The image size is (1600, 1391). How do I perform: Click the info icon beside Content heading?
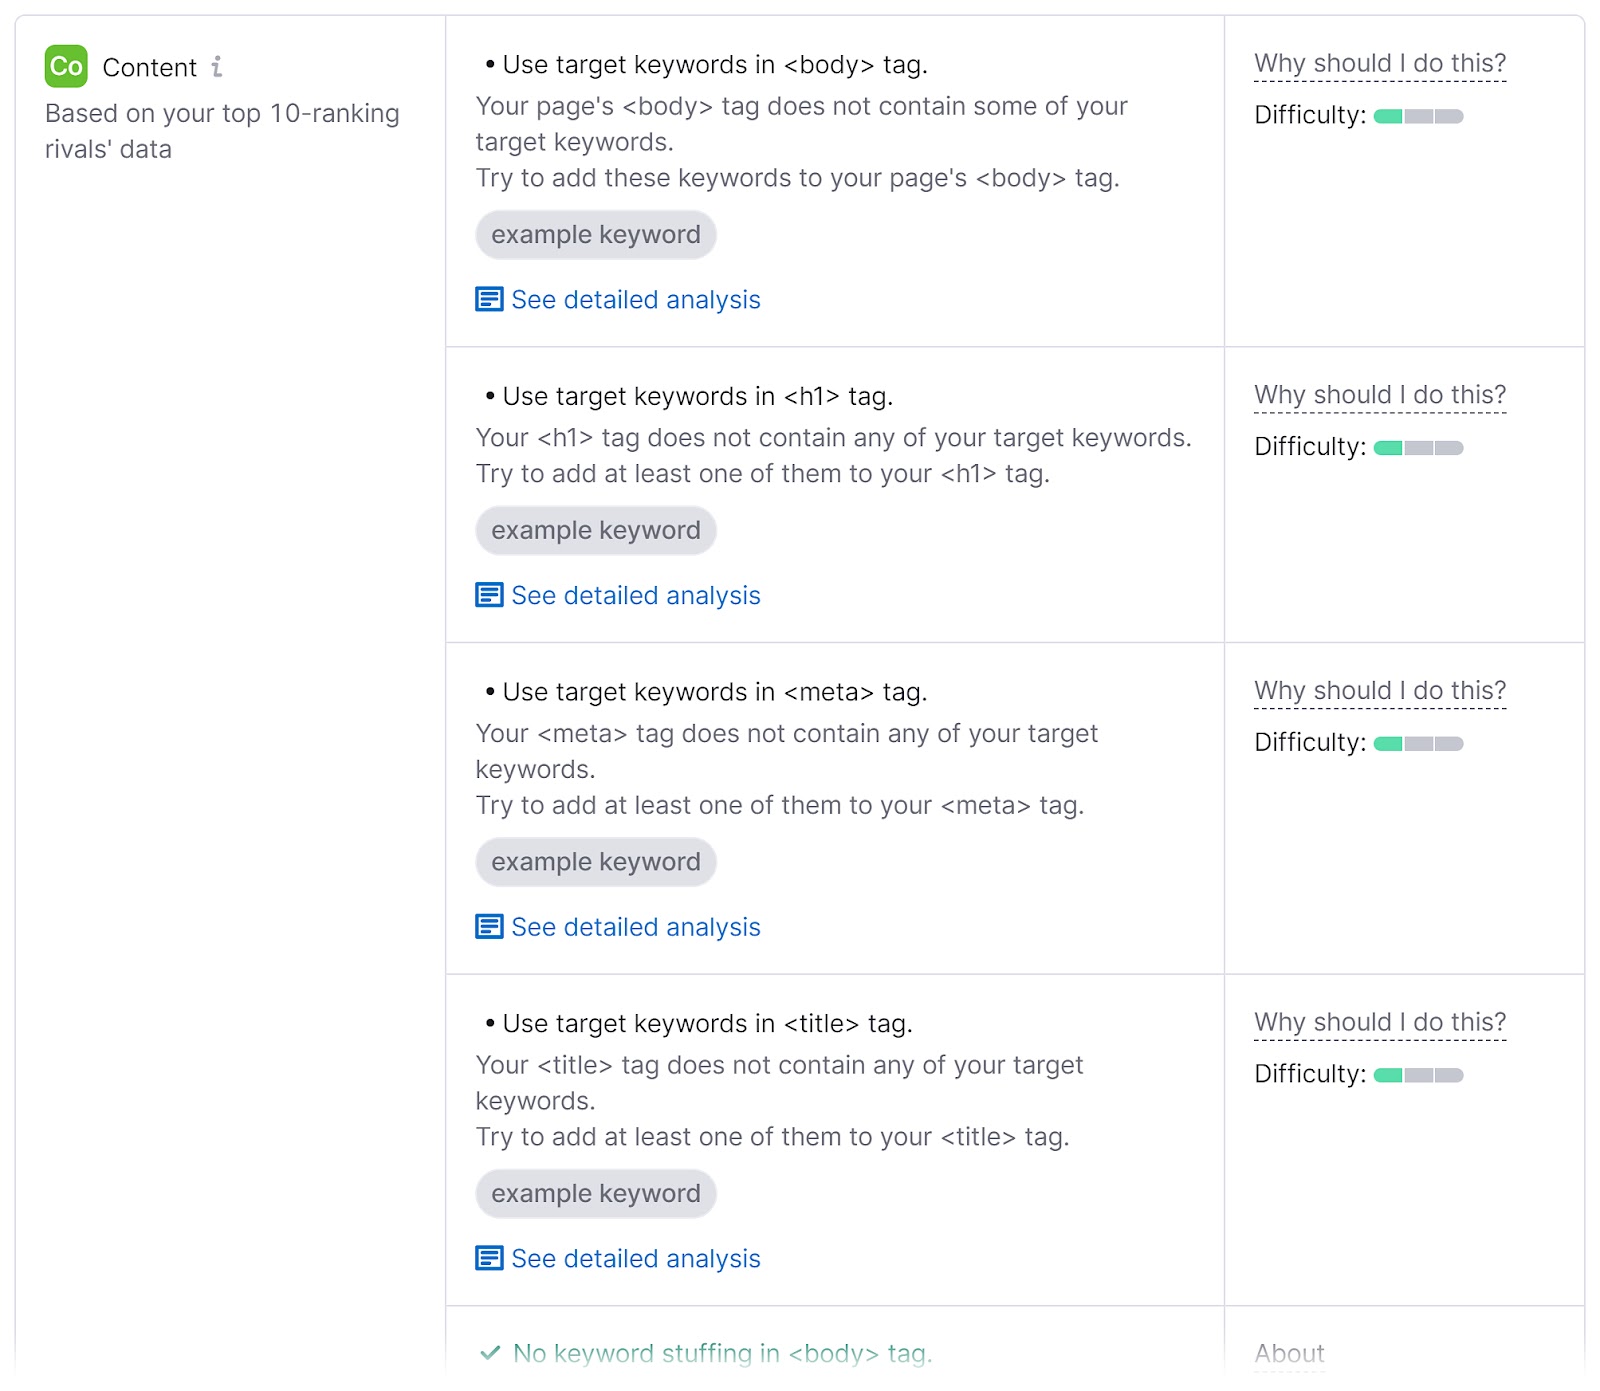(x=217, y=66)
